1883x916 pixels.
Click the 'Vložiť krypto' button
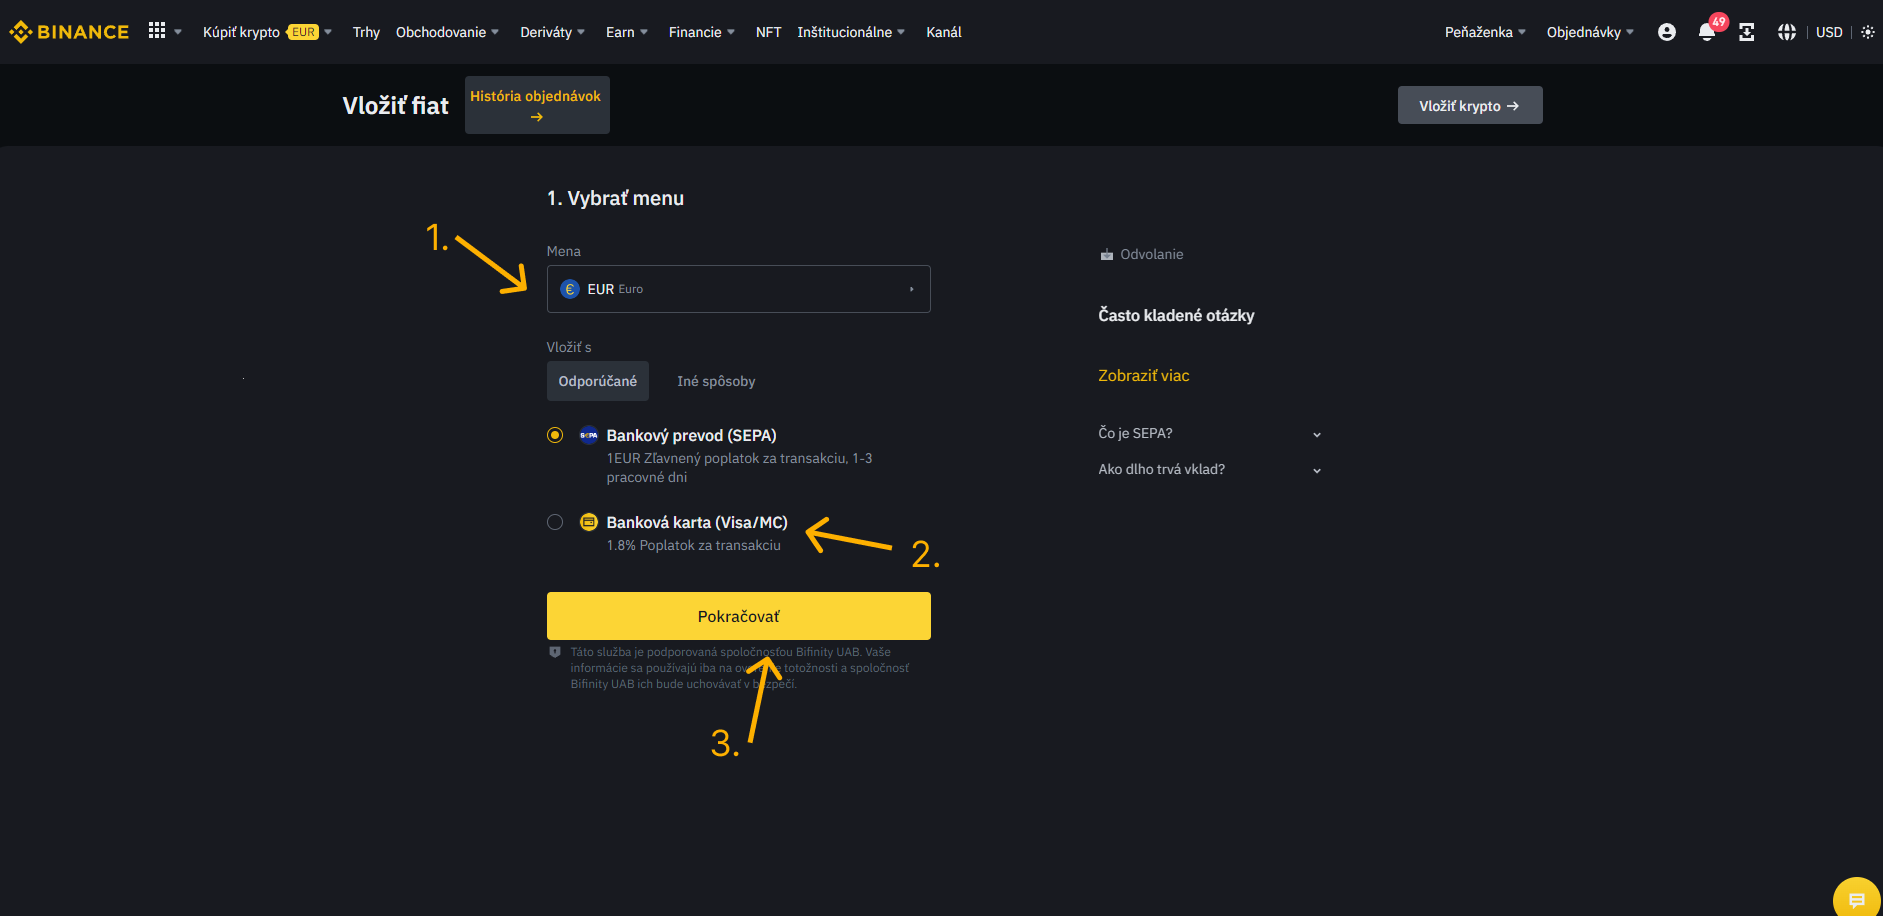point(1469,105)
